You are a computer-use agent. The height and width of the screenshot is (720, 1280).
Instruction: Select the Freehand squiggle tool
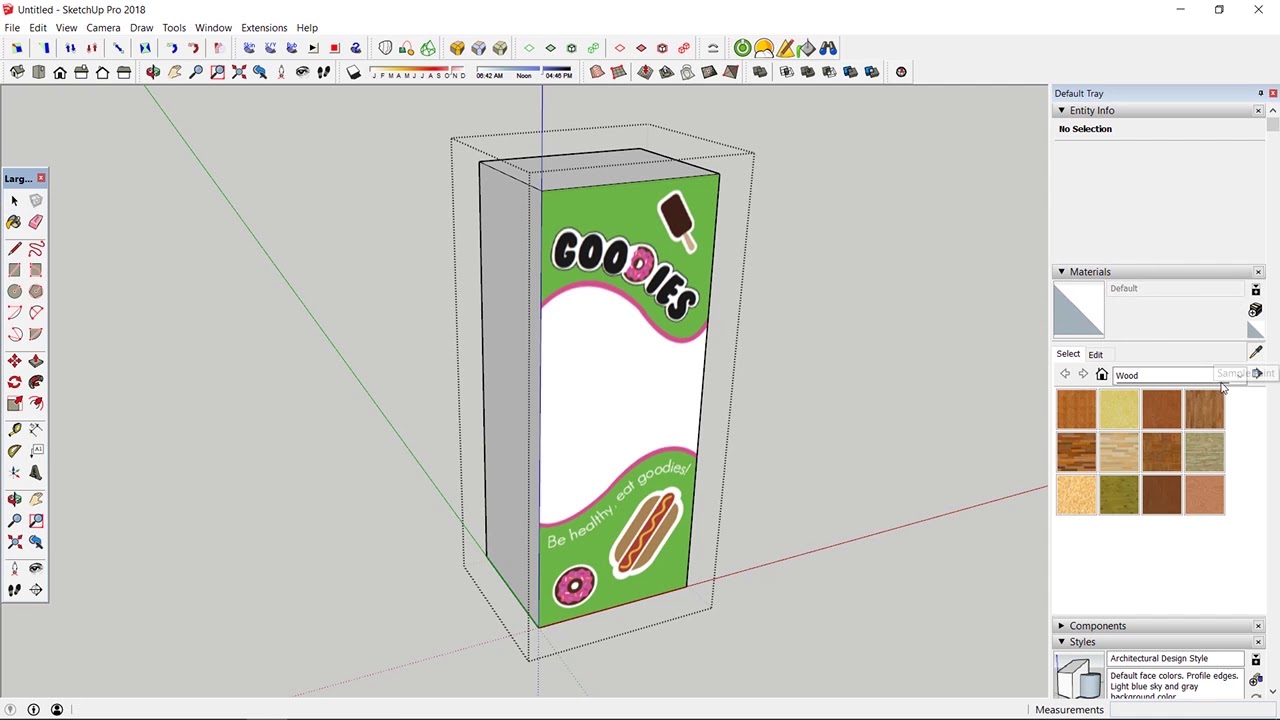pos(36,248)
